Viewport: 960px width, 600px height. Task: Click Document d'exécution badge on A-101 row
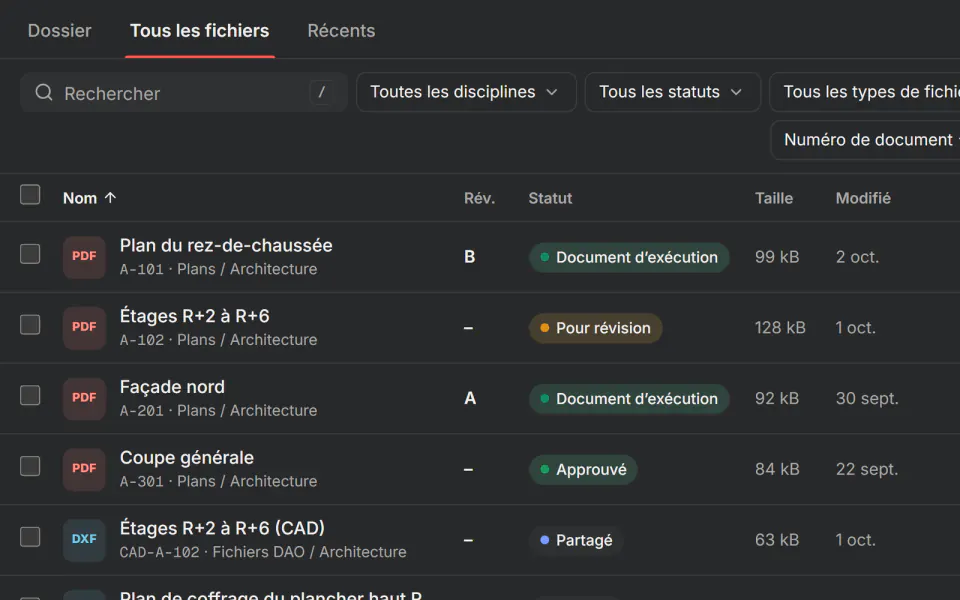pyautogui.click(x=629, y=257)
